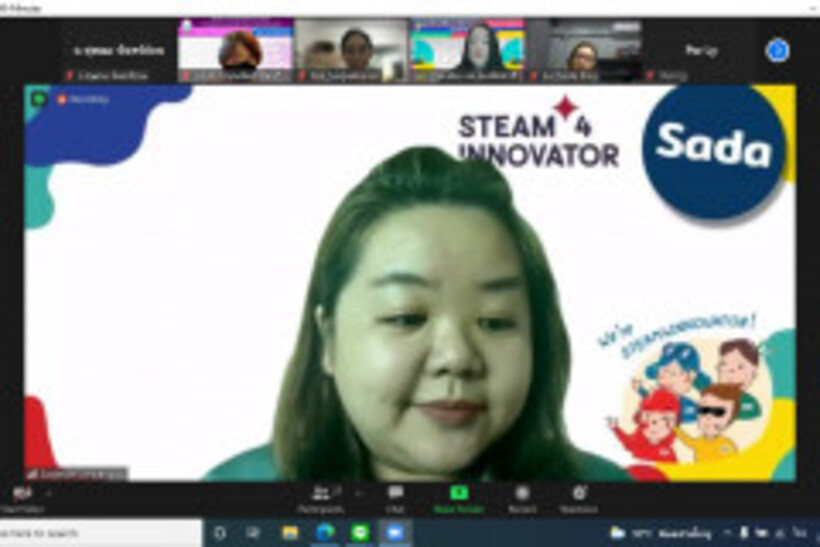
Task: Click the Start Video camera icon
Action: click(22, 493)
